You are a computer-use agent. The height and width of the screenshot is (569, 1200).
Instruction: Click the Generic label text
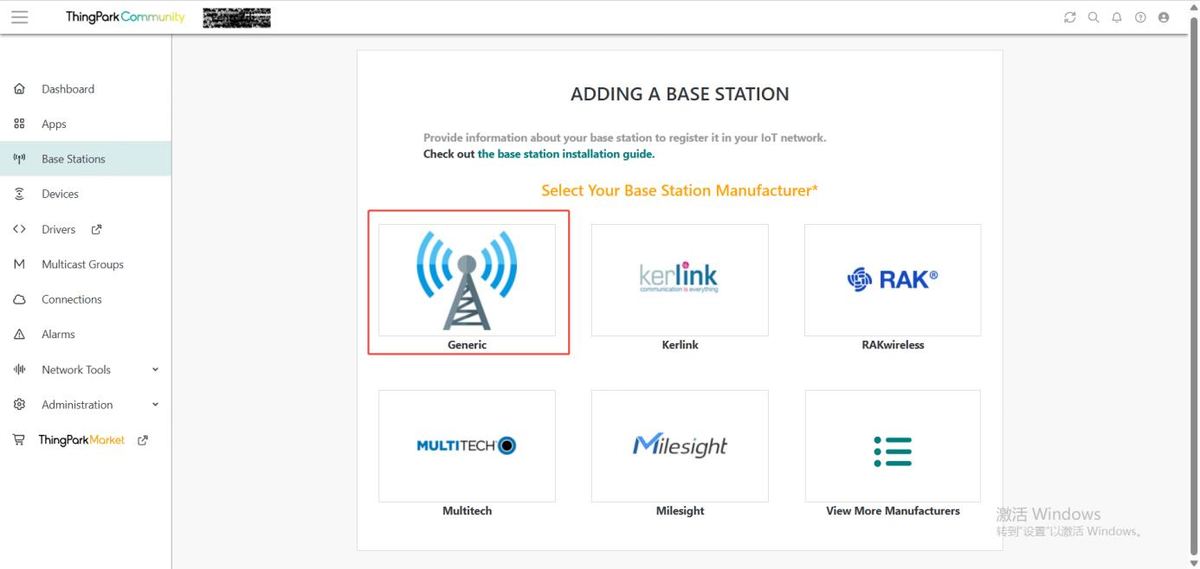pyautogui.click(x=467, y=345)
